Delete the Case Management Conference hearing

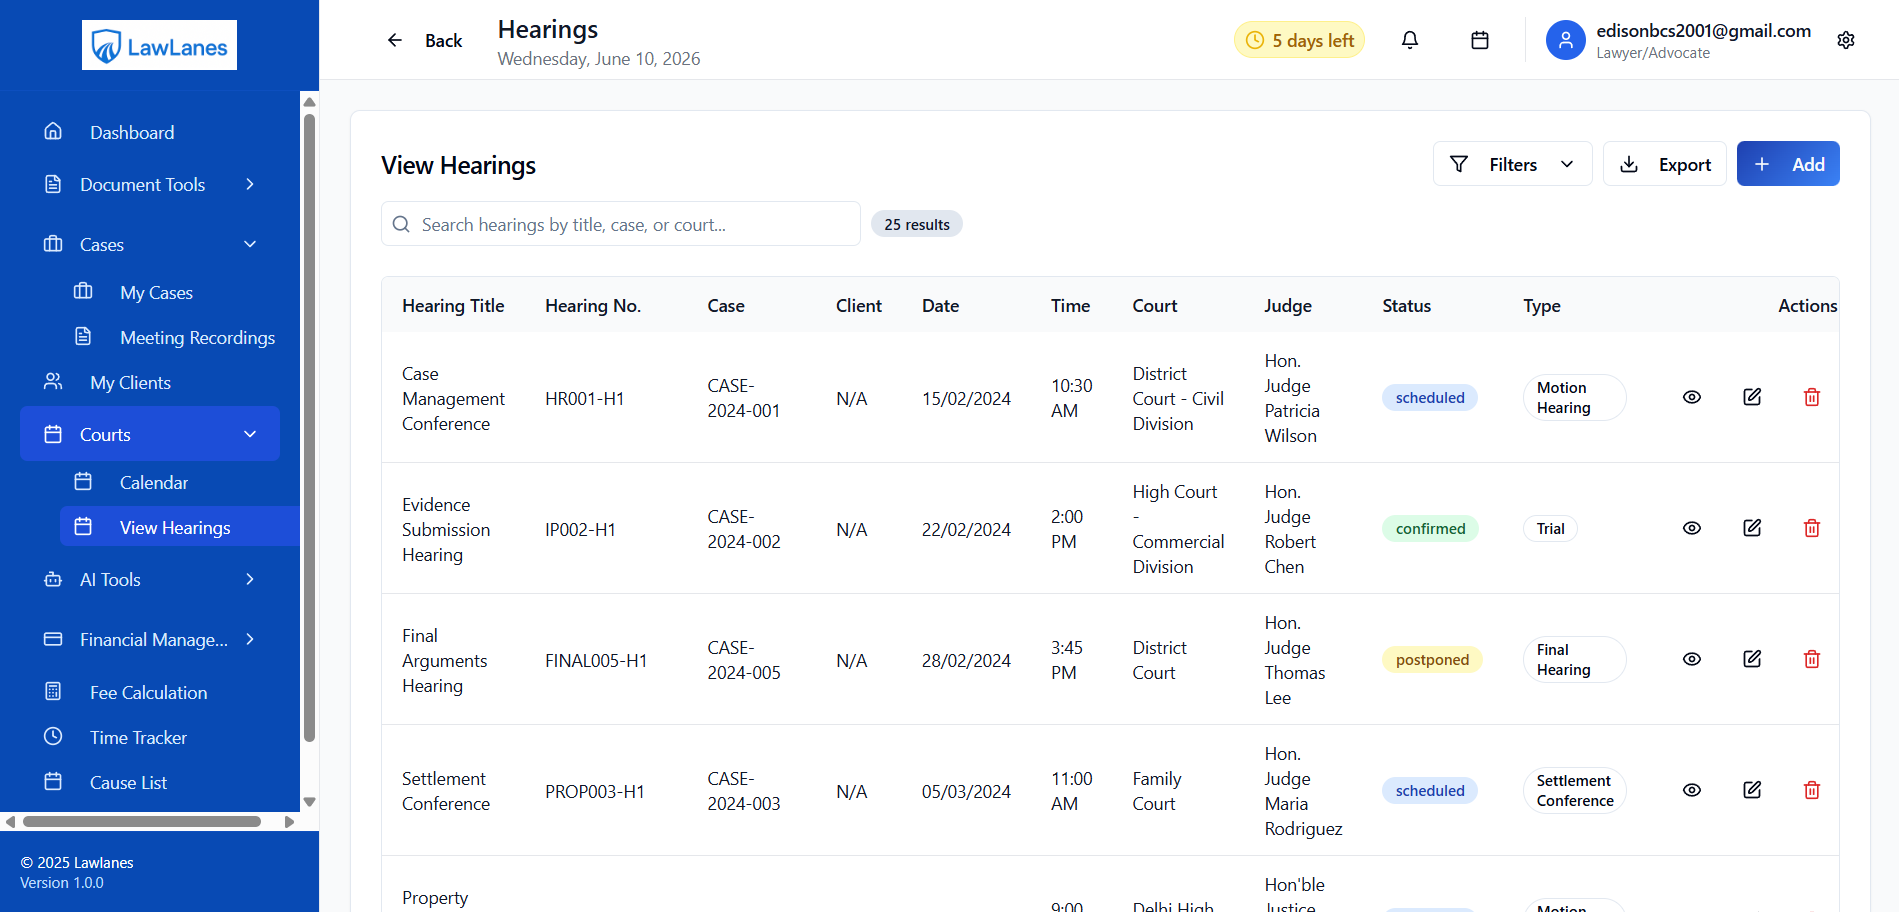[x=1812, y=397]
